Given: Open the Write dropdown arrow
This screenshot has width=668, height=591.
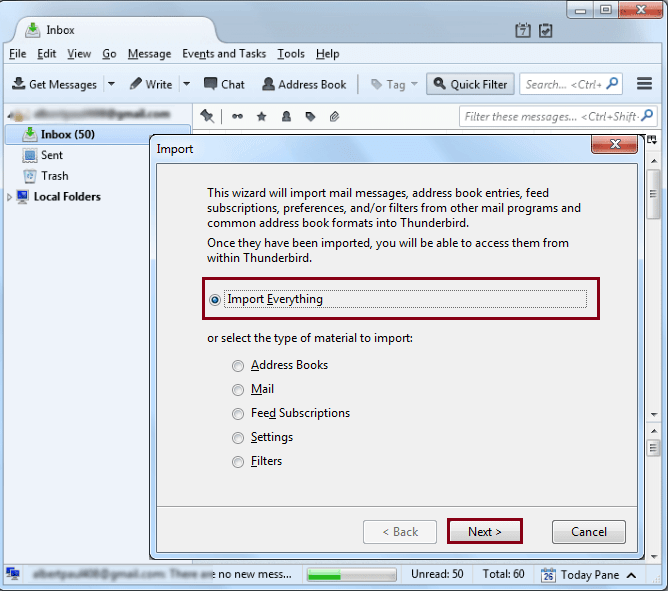Looking at the screenshot, I should (187, 84).
